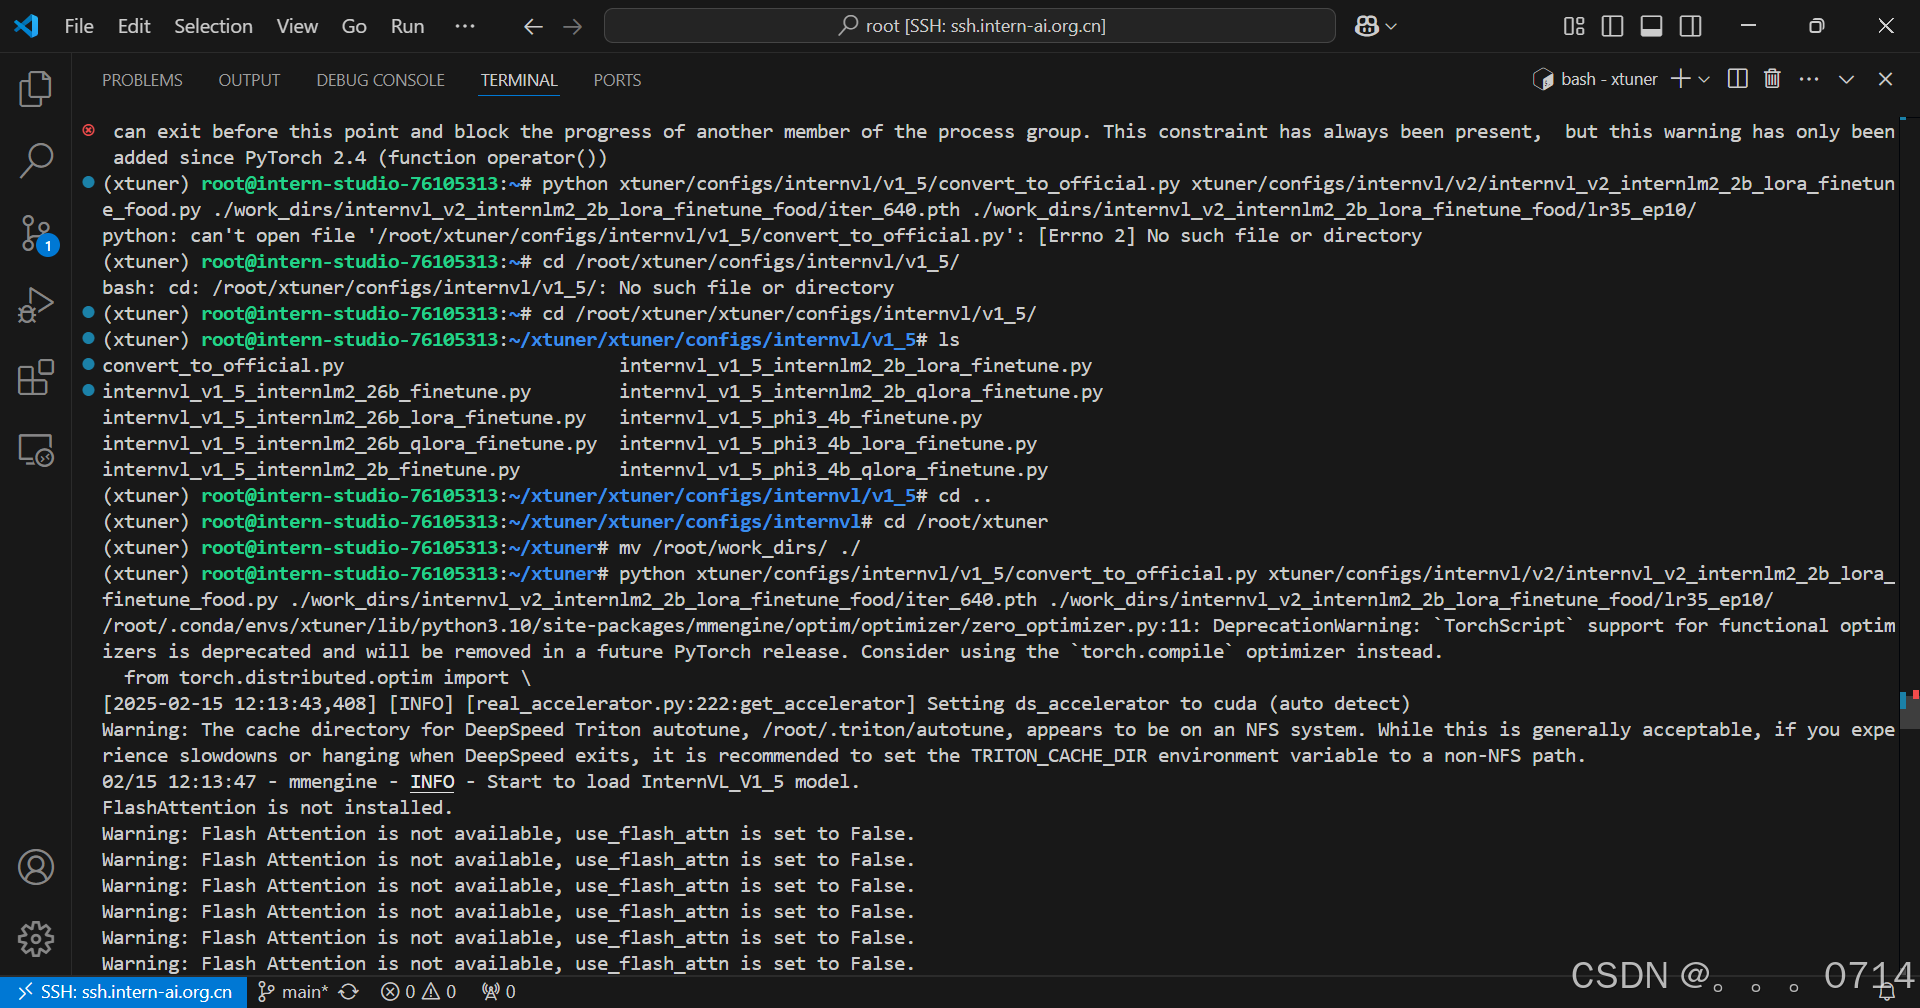This screenshot has height=1008, width=1920.
Task: Click the SSH remote status indicator
Action: click(x=124, y=992)
